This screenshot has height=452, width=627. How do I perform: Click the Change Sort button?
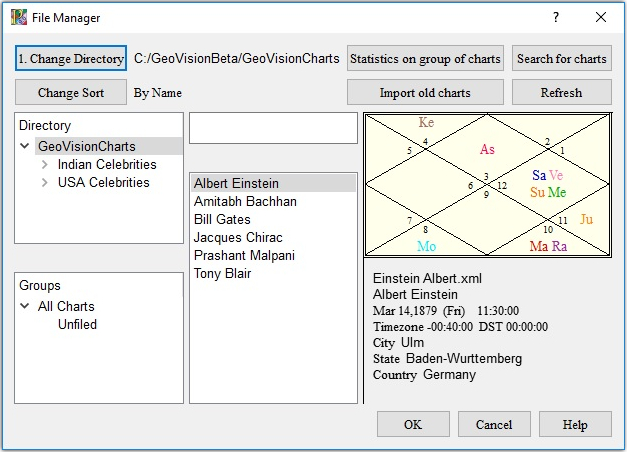coord(71,93)
